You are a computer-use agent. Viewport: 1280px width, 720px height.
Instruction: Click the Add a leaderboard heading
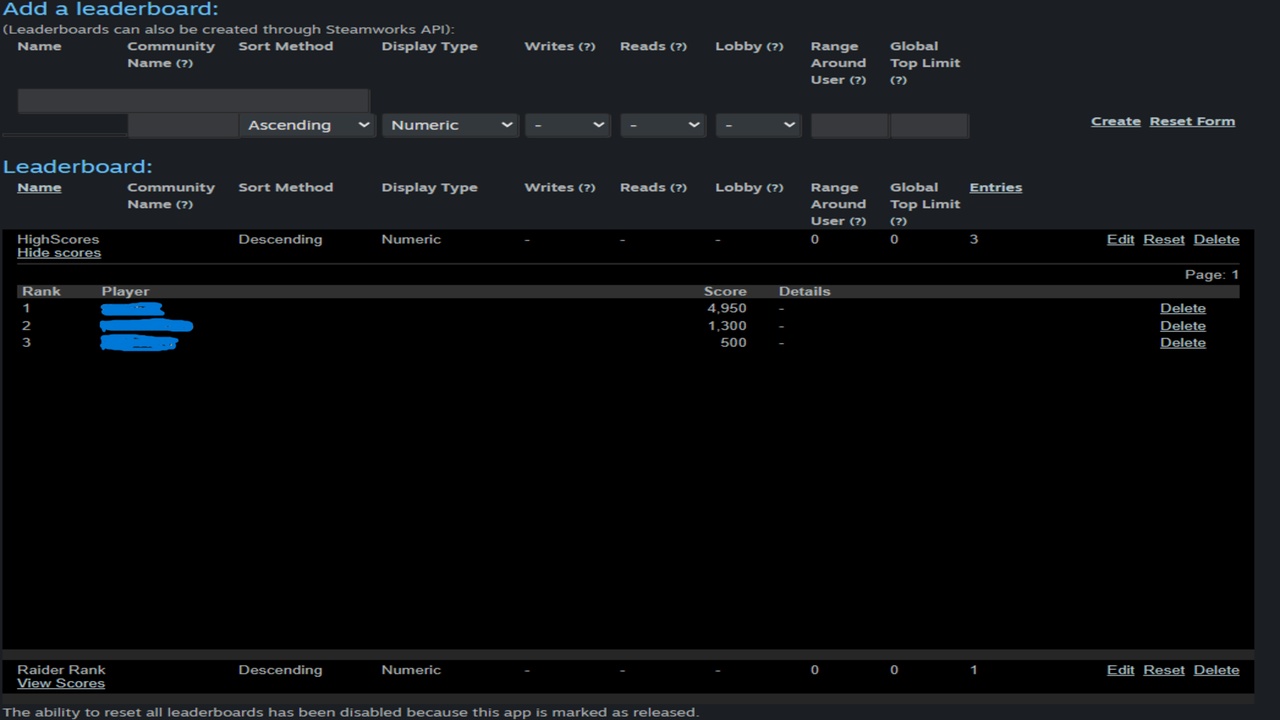click(110, 10)
